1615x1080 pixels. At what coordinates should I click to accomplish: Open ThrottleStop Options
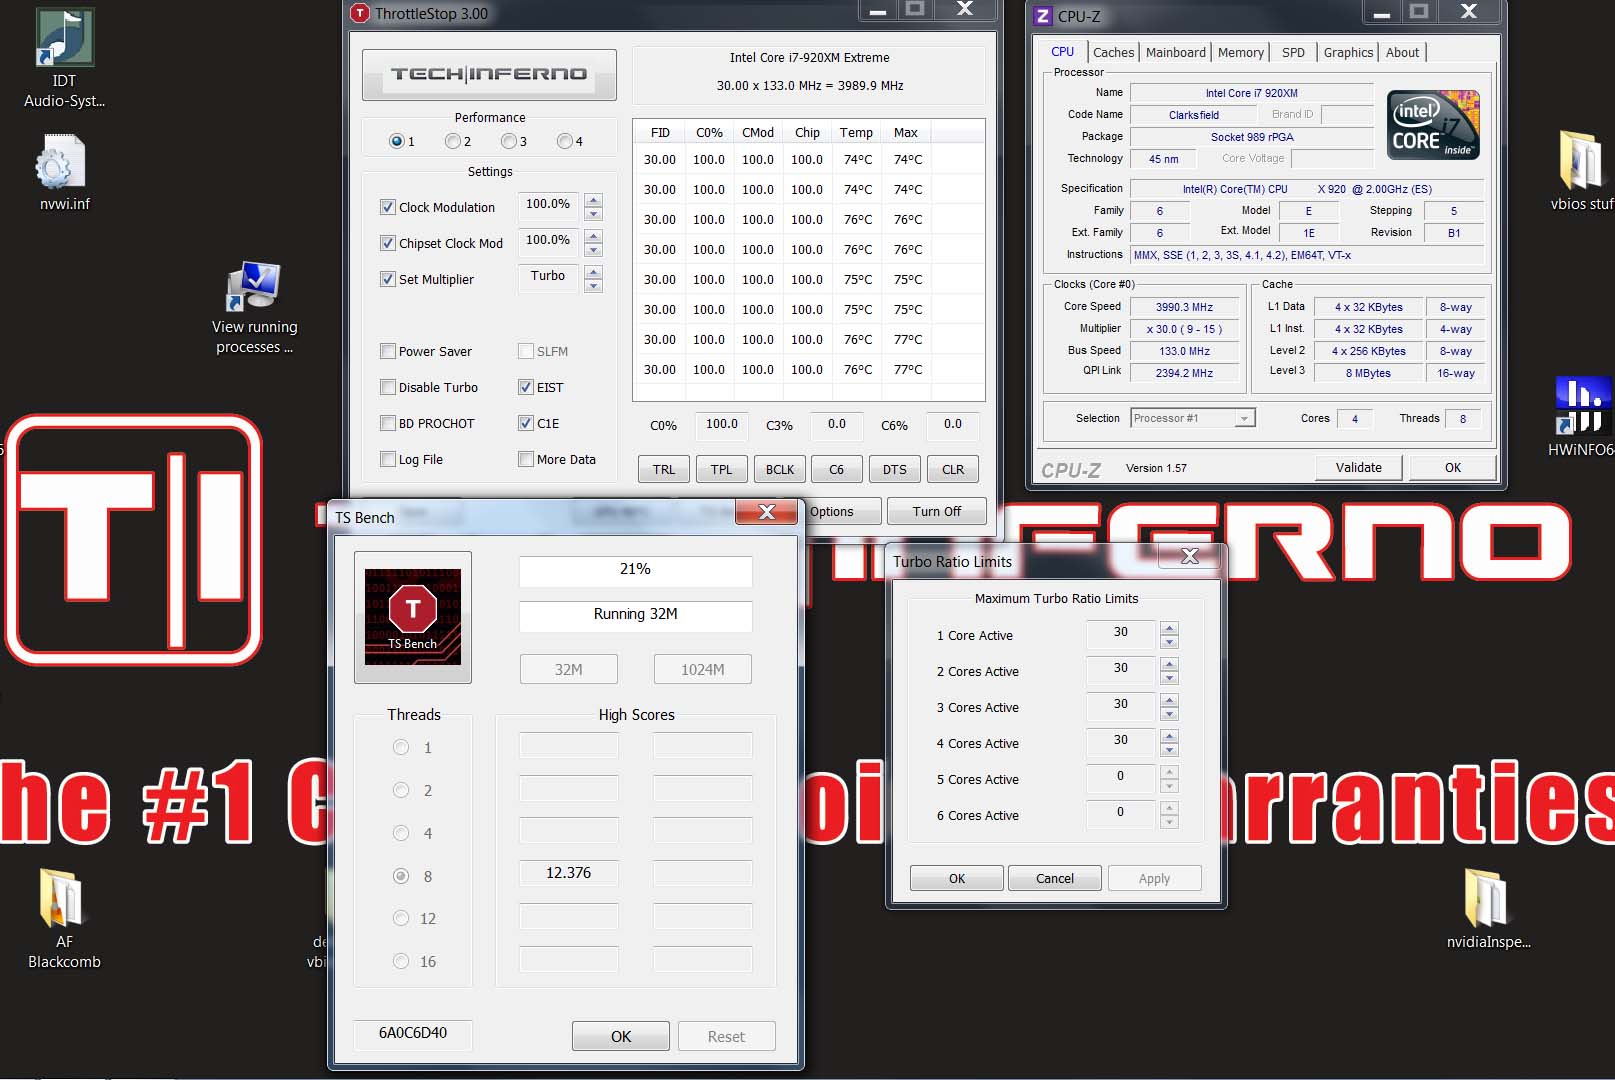pyautogui.click(x=841, y=511)
